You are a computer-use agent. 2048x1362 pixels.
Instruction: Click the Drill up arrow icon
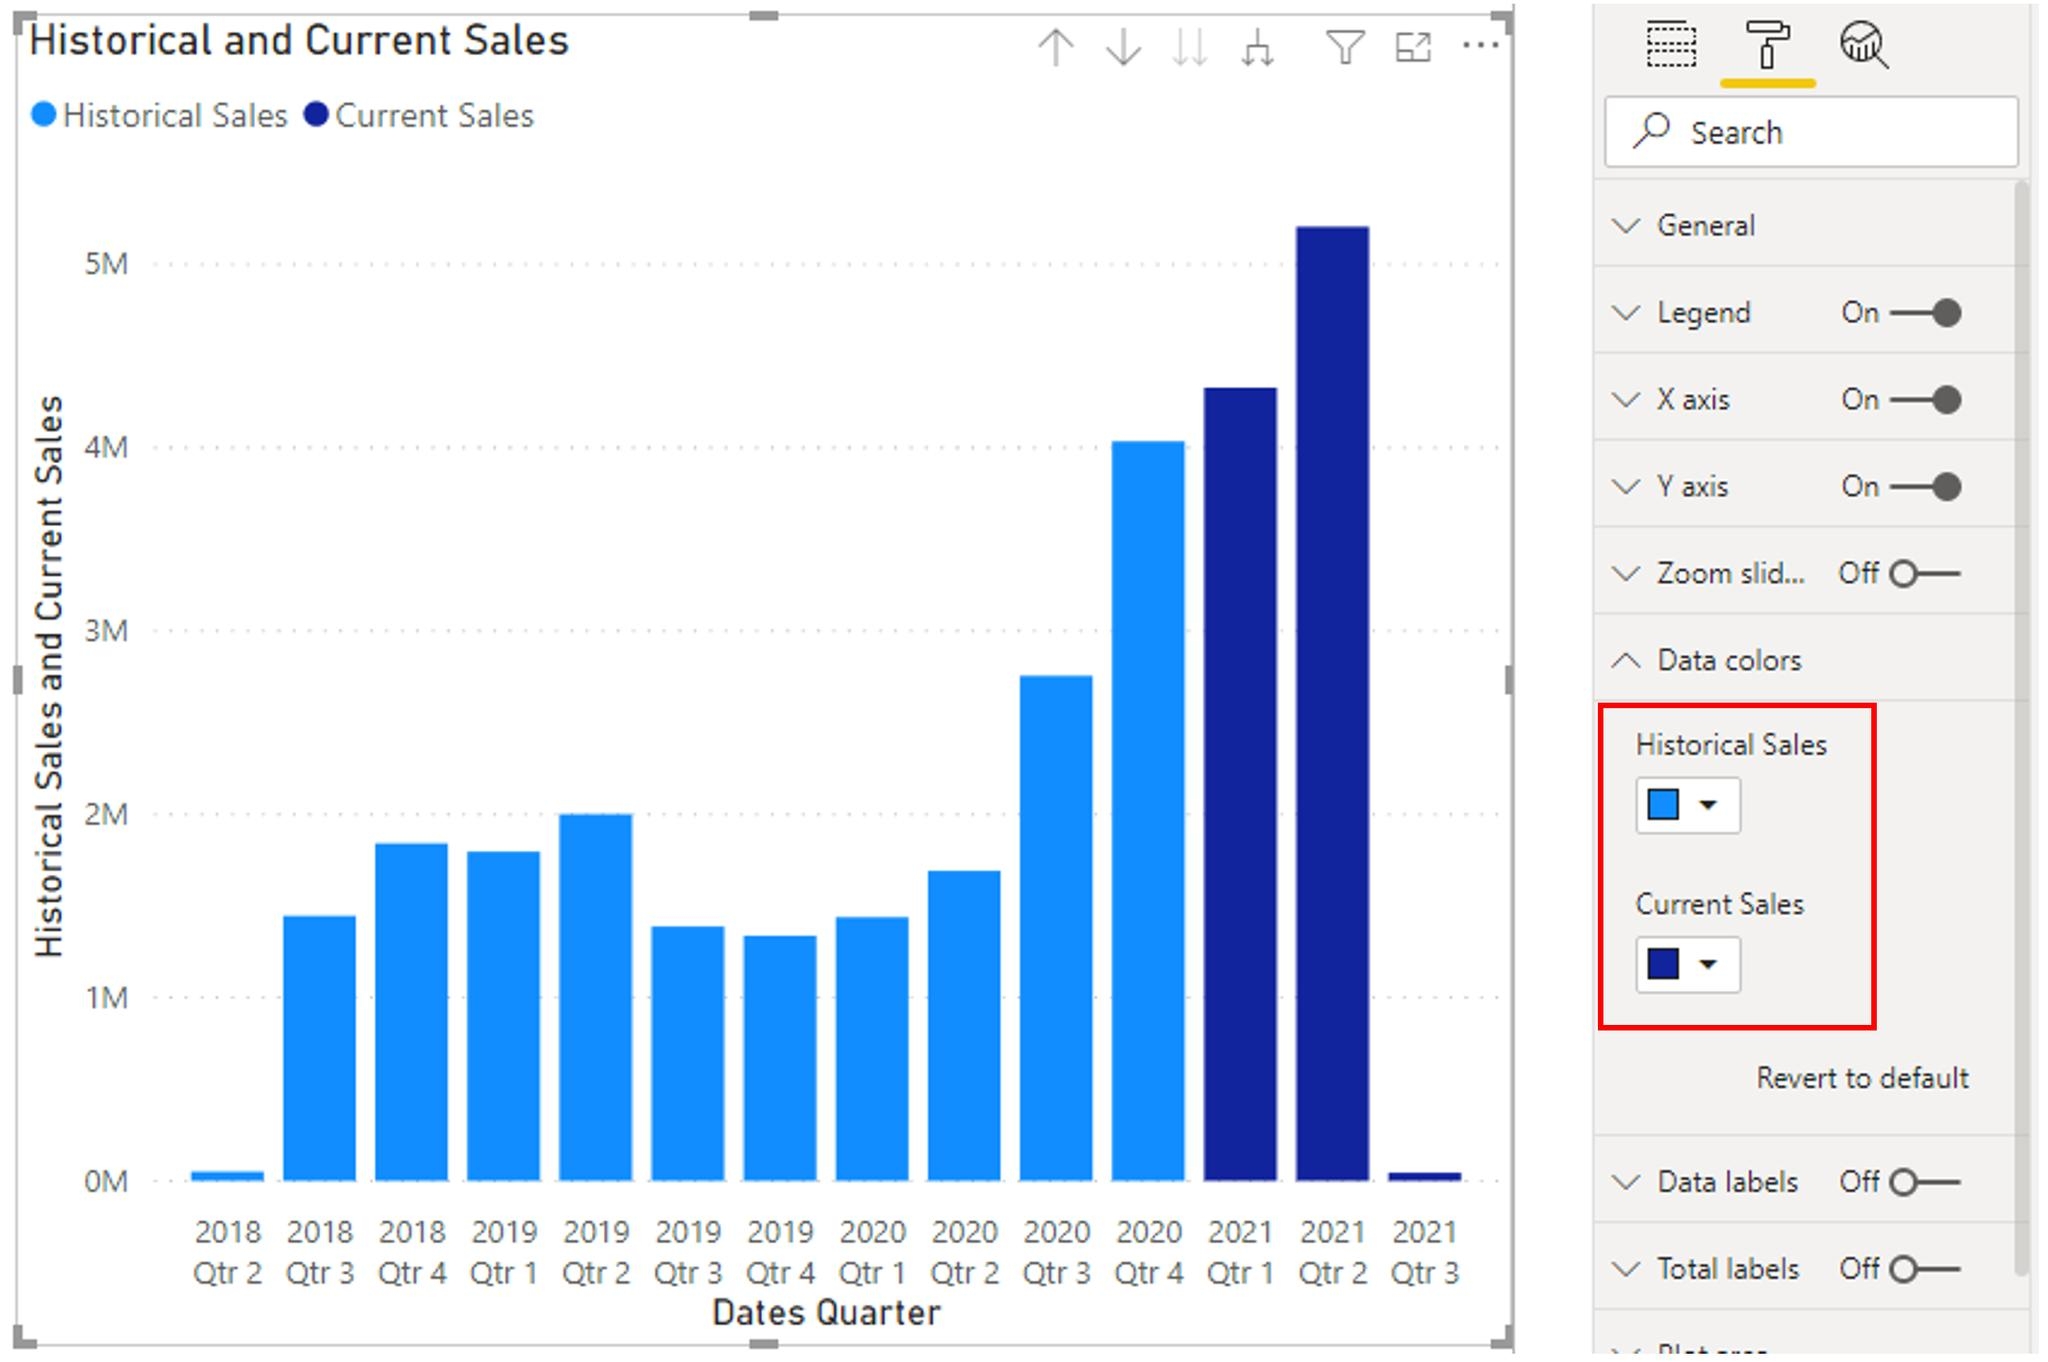click(x=1056, y=47)
